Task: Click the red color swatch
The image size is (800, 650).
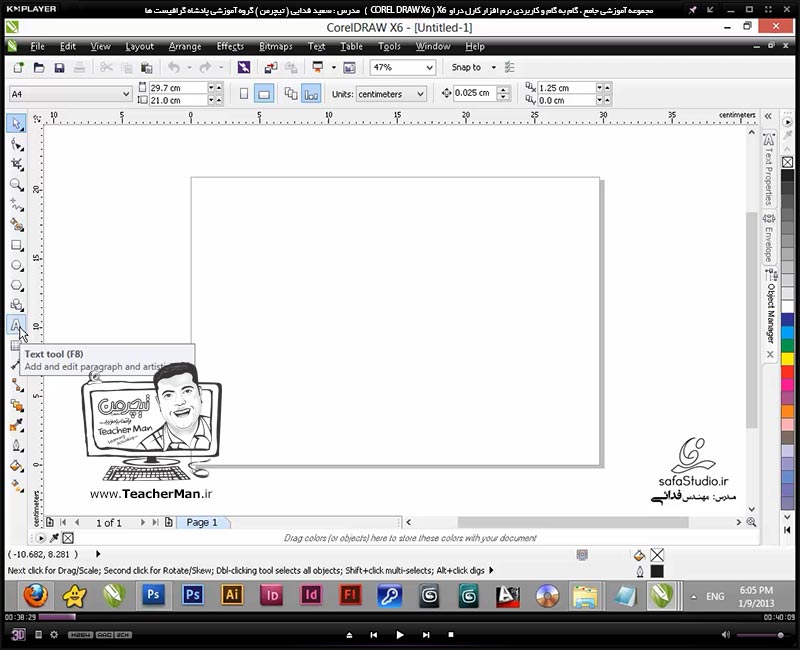Action: [x=787, y=372]
